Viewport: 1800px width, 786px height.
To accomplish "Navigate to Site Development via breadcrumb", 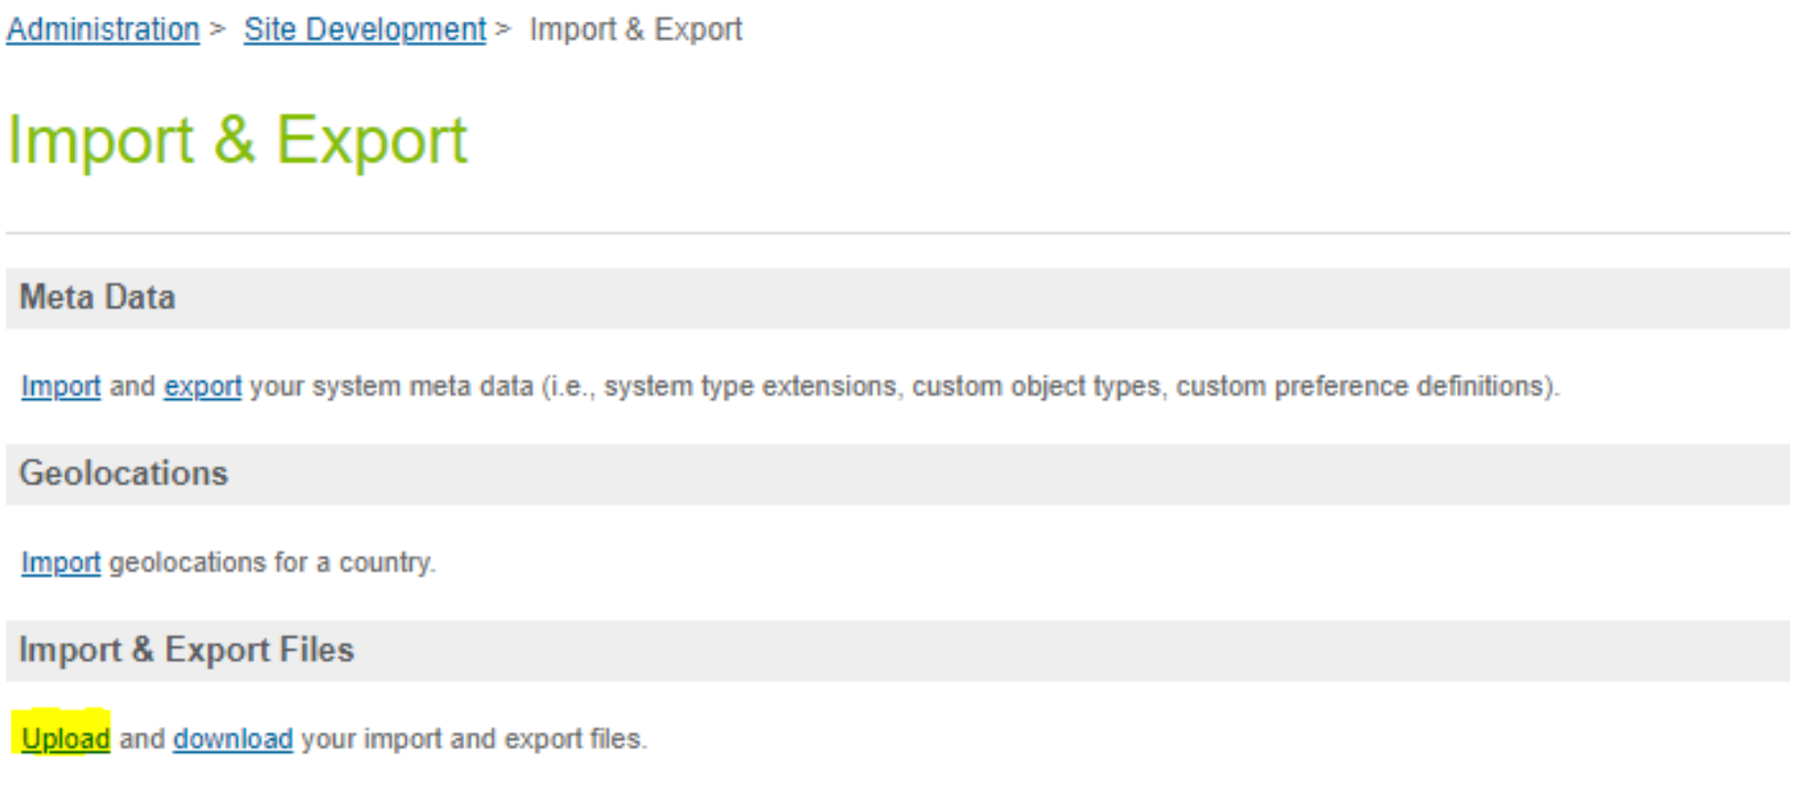I will coord(364,29).
